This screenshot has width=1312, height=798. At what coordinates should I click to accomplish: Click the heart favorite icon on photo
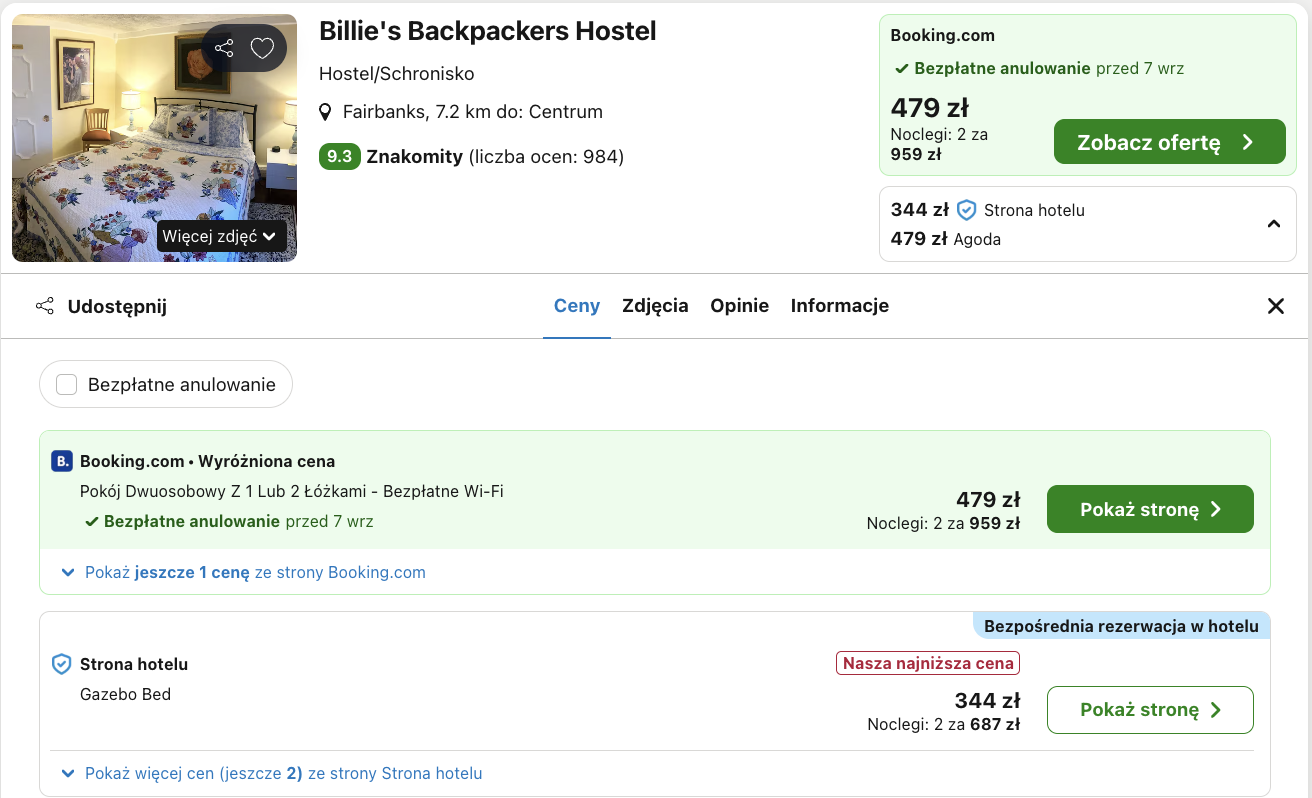[x=262, y=48]
